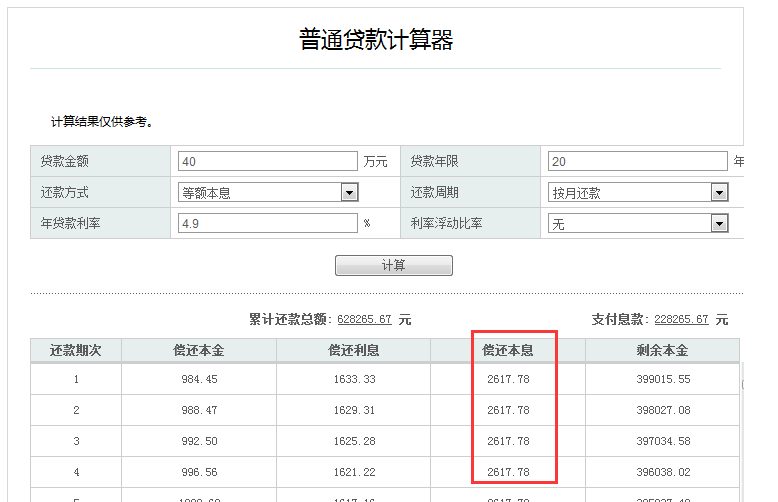
Task: Select principal cell 988.47
Action: tap(199, 410)
